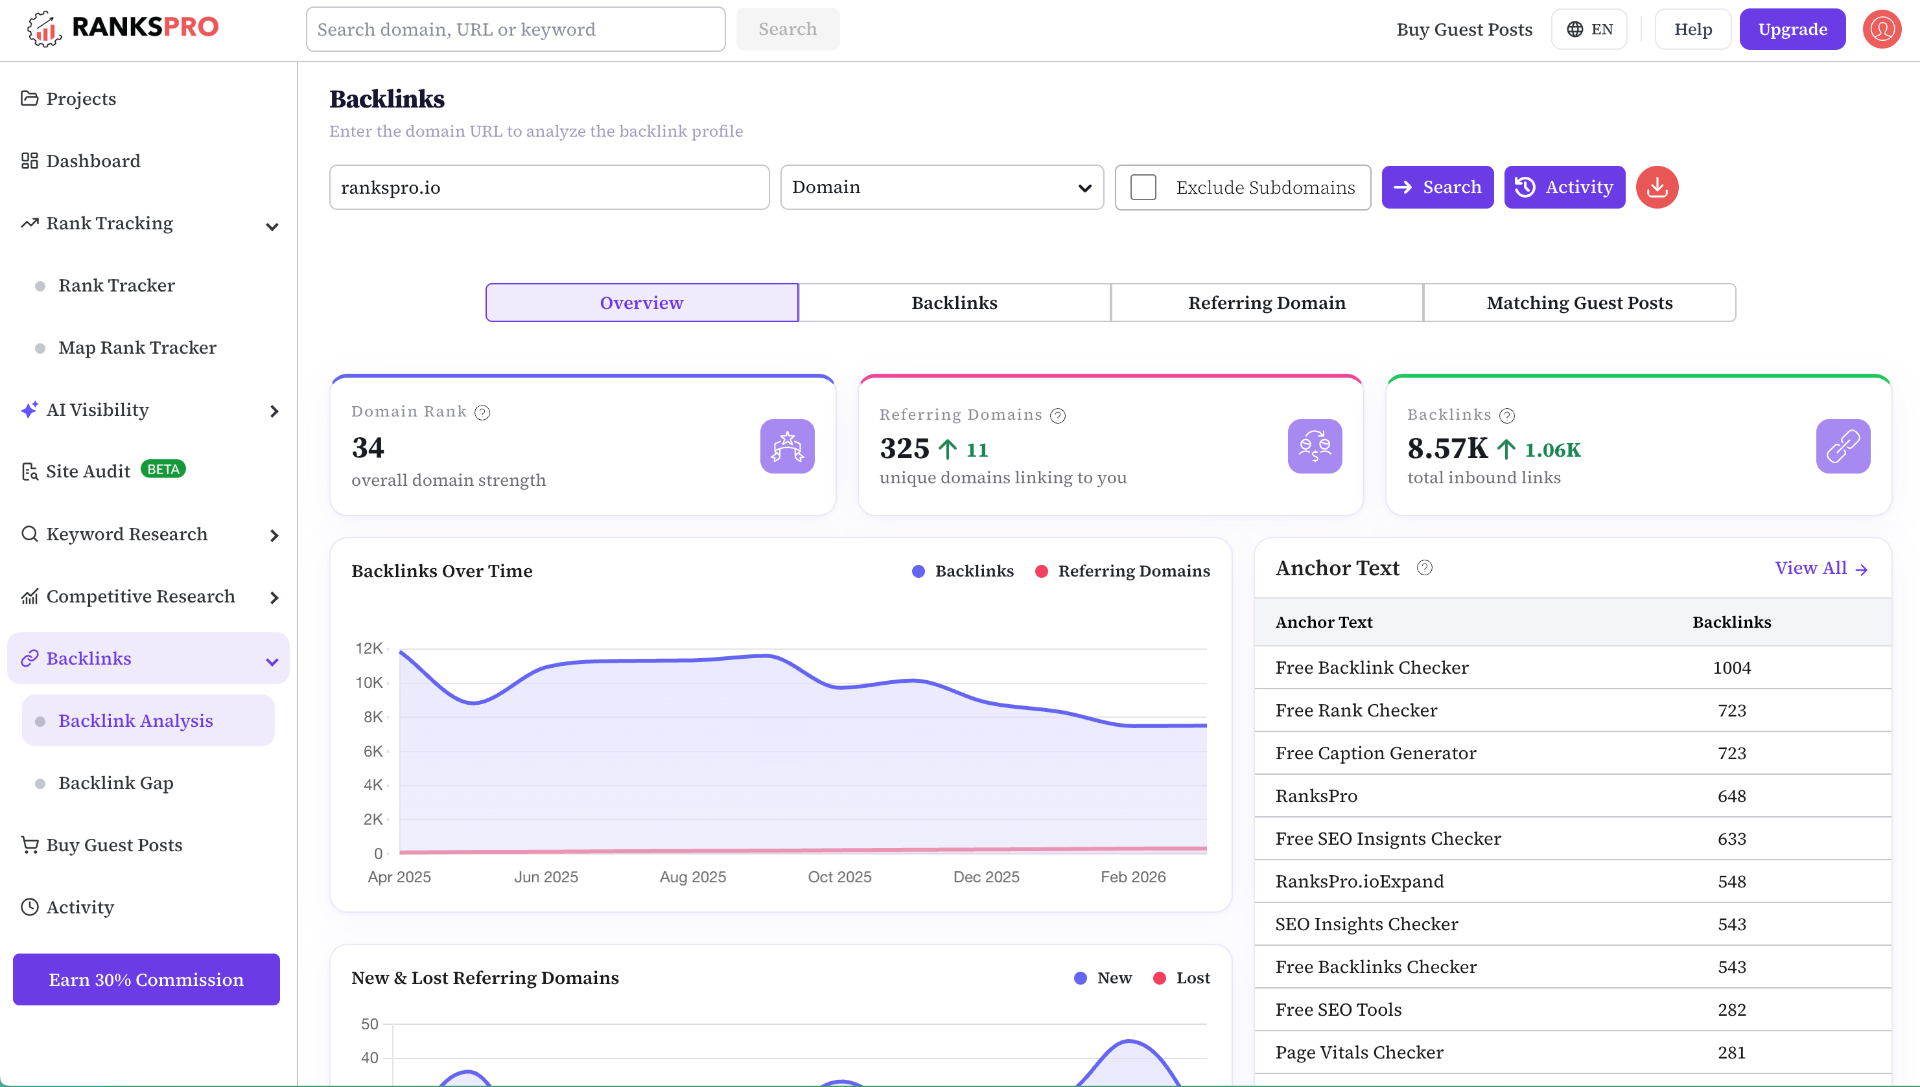
Task: Toggle New series in referring domains legend
Action: coord(1103,978)
